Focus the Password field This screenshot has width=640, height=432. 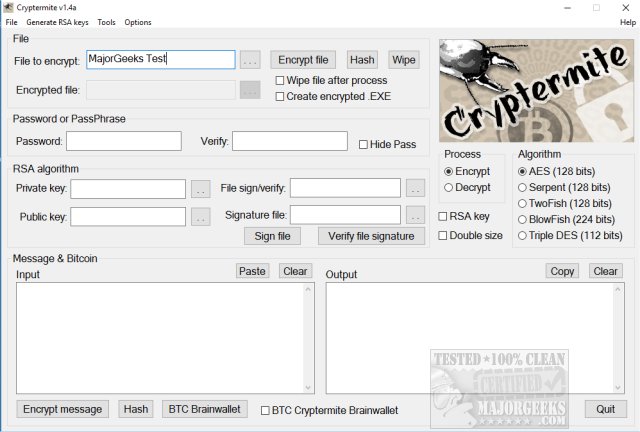point(124,141)
